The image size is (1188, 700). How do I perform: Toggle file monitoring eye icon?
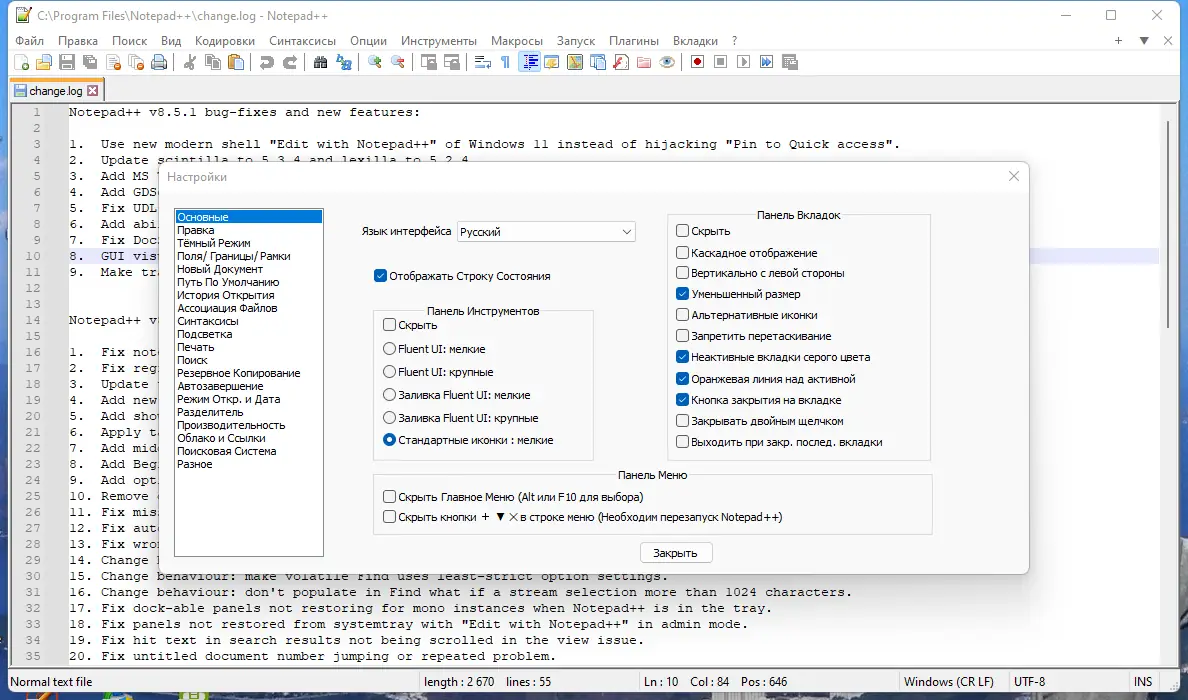click(x=667, y=62)
